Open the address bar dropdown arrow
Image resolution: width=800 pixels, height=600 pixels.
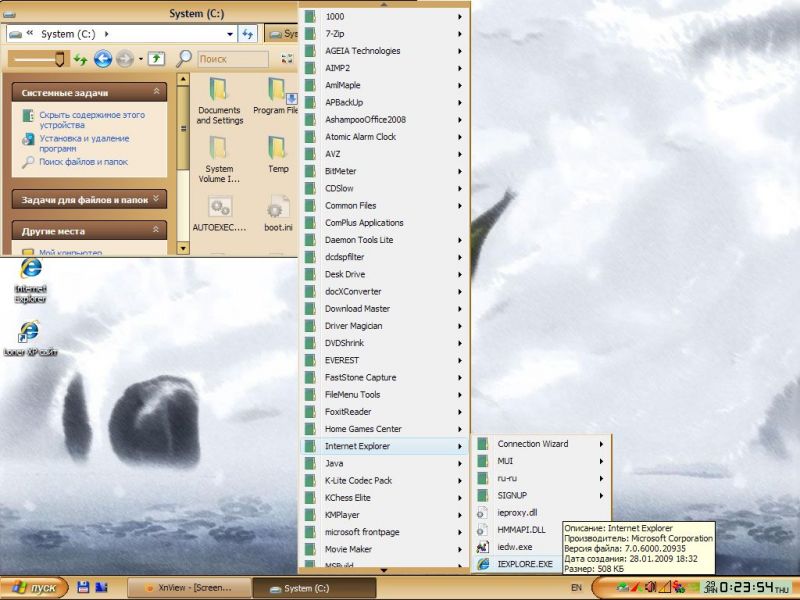pos(229,33)
